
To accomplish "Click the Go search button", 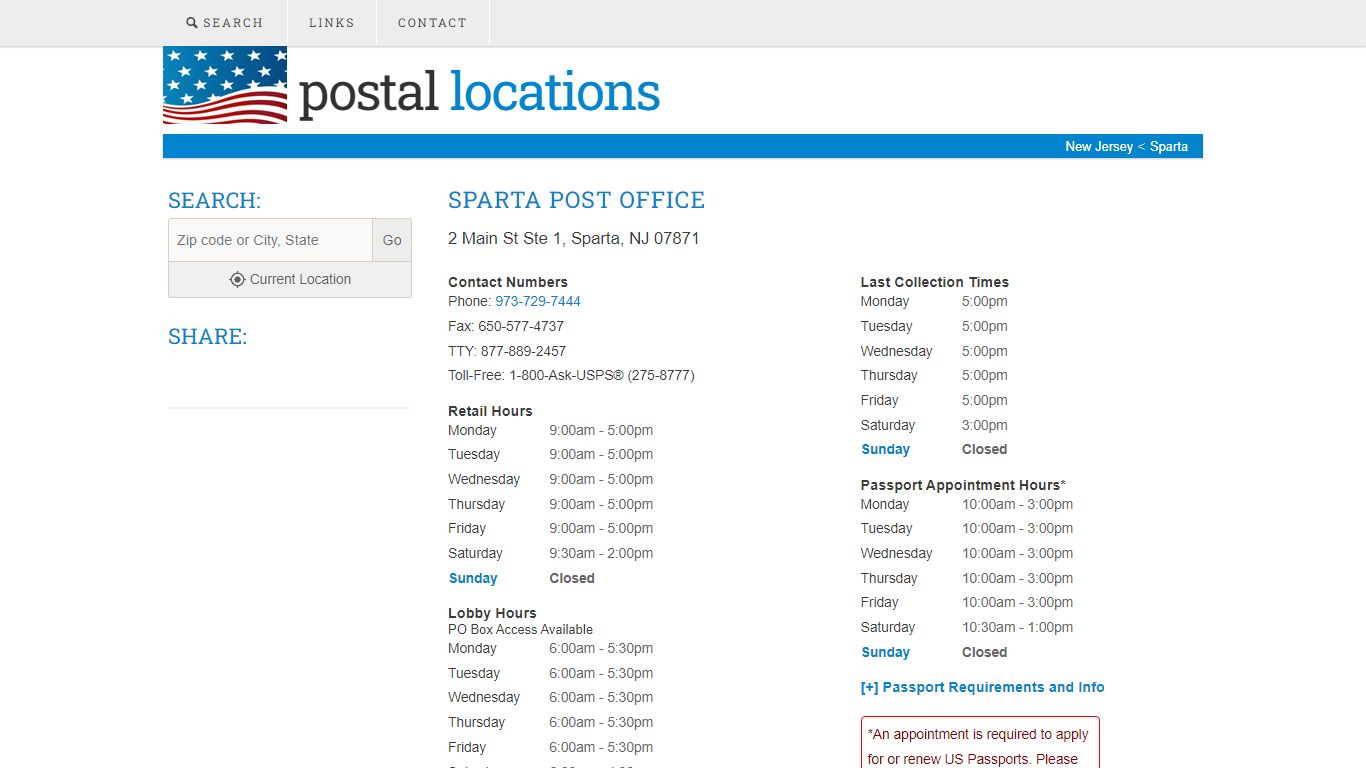I will tap(392, 240).
